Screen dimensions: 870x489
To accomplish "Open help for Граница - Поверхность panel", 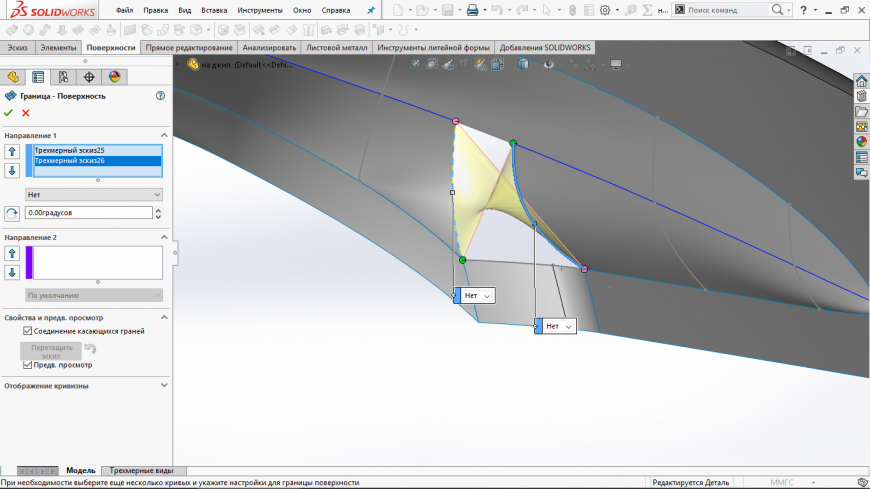I will 160,96.
